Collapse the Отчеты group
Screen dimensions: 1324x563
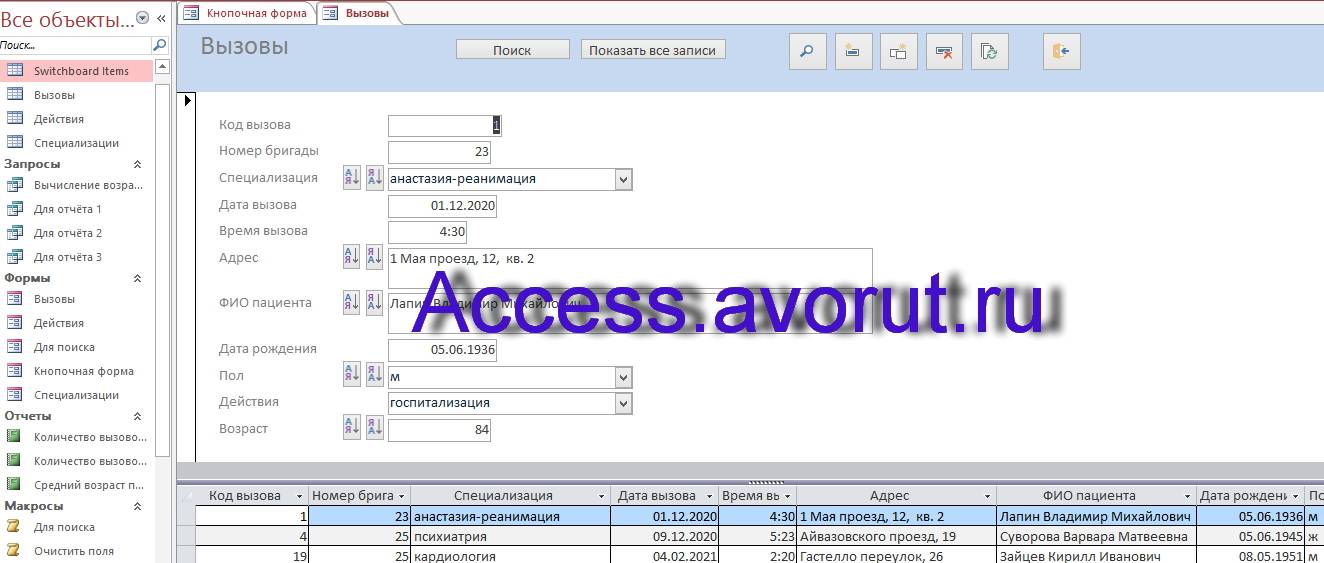pos(138,416)
